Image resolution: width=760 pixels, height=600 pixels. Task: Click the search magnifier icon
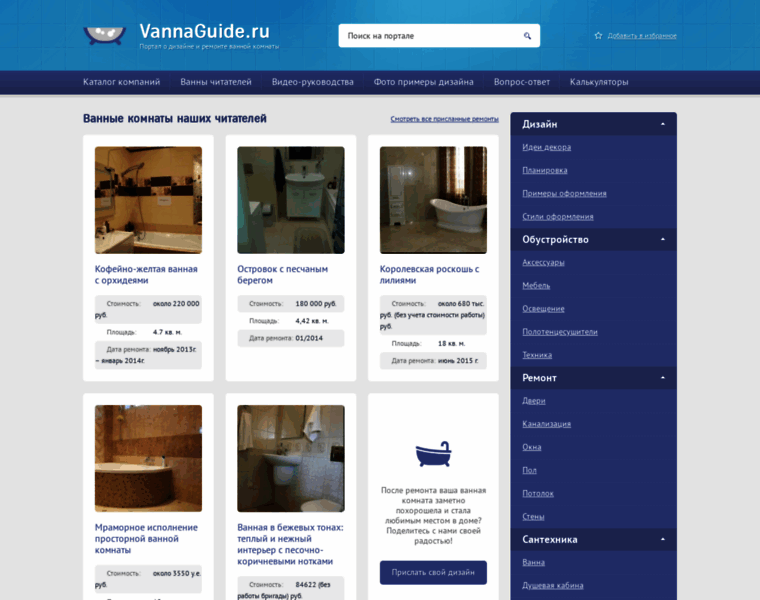click(527, 36)
